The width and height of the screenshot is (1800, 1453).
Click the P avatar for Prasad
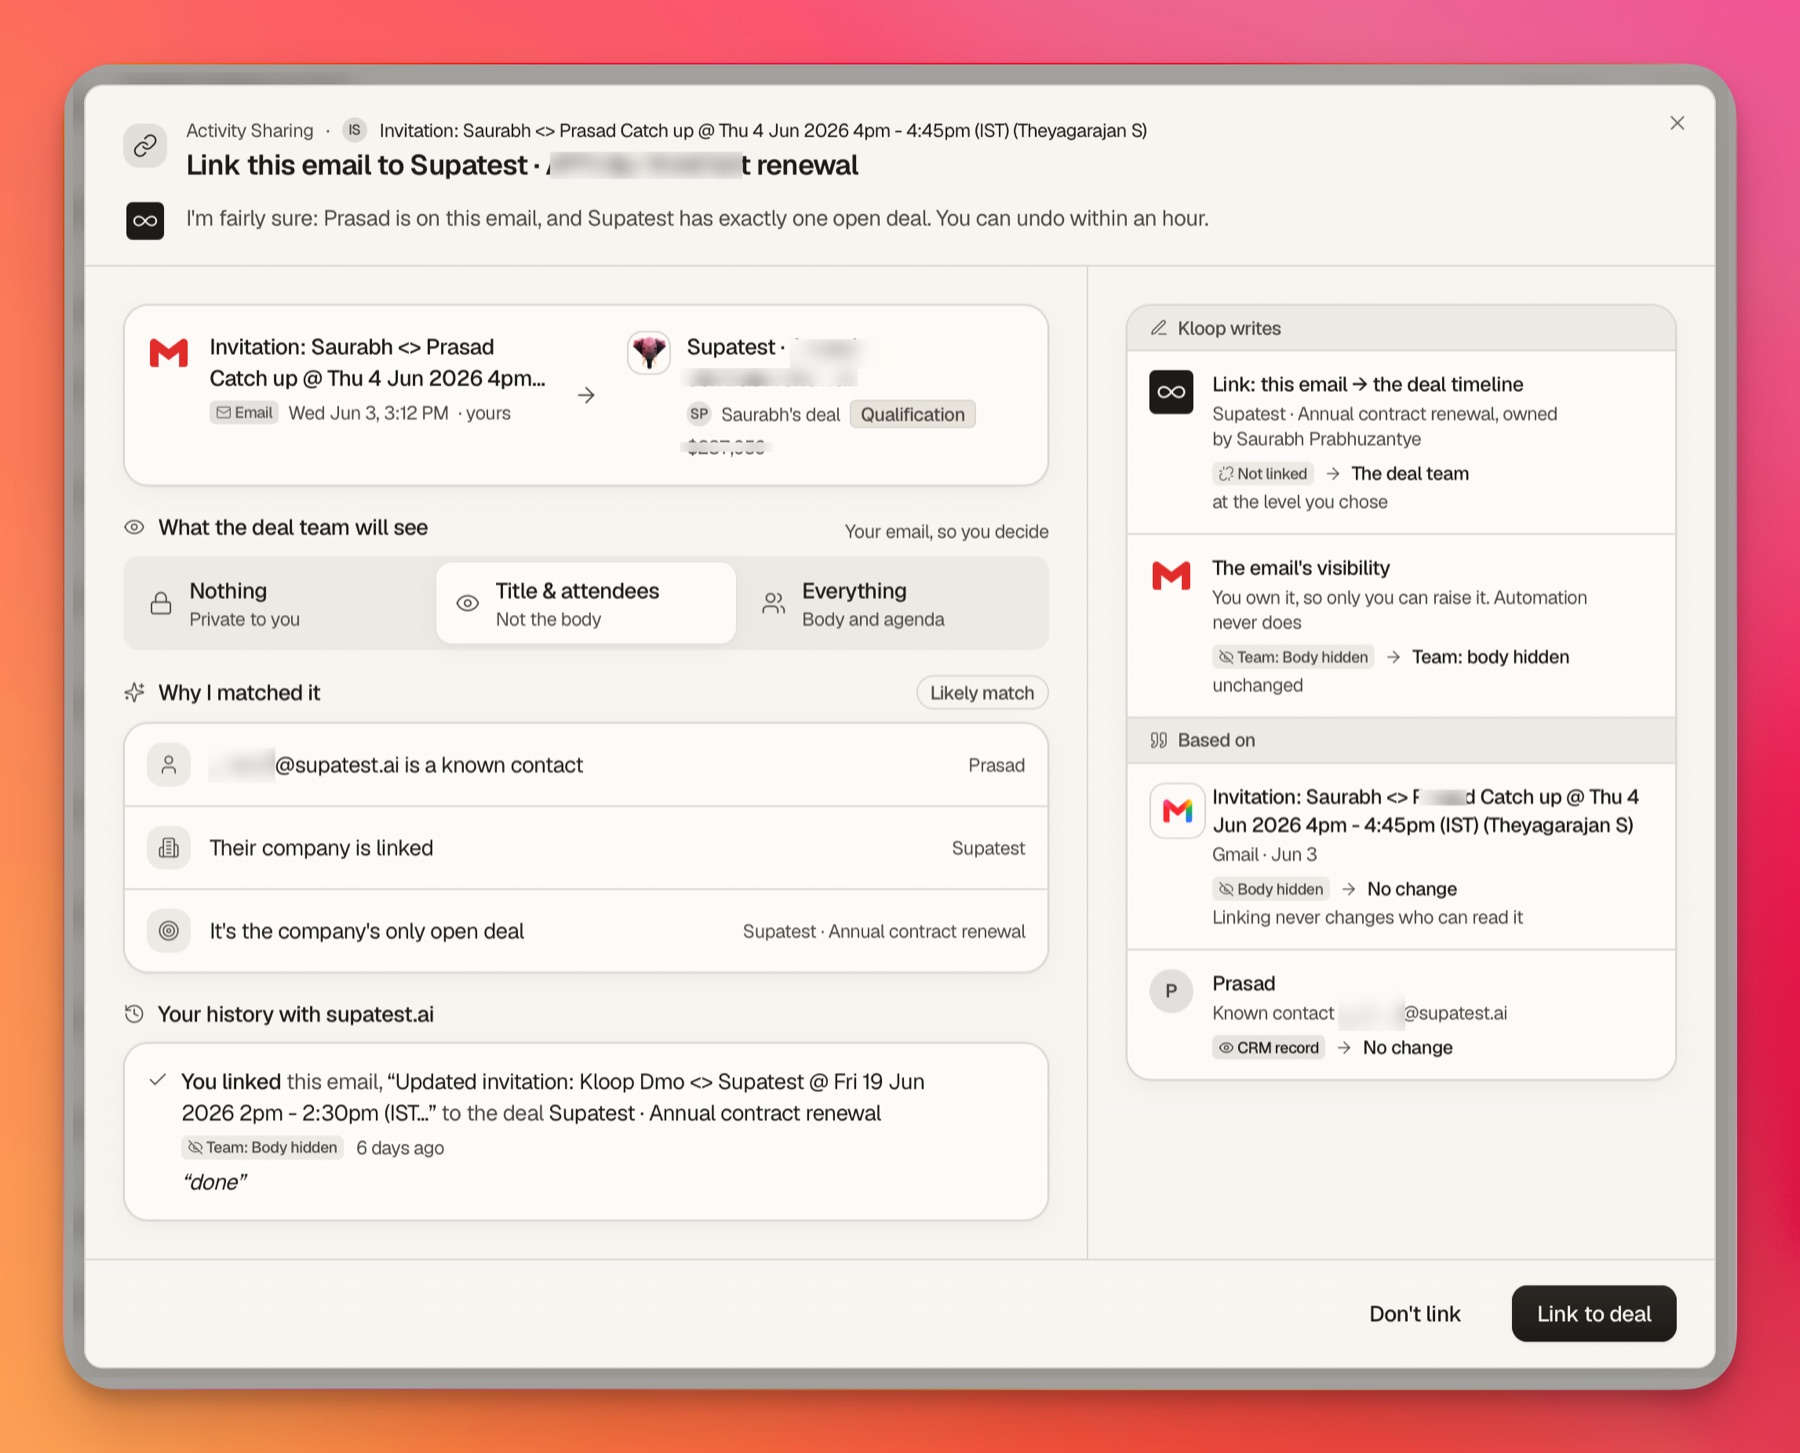(x=1171, y=991)
